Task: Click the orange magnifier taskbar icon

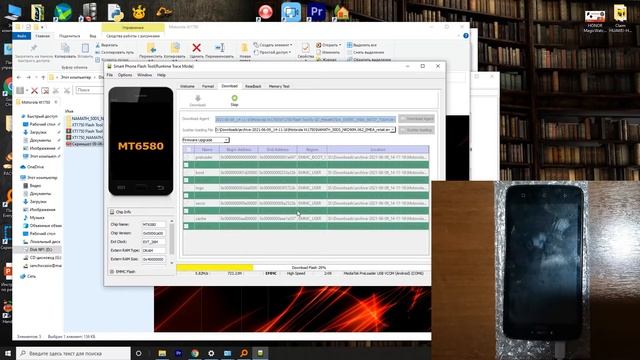Action: 244,353
